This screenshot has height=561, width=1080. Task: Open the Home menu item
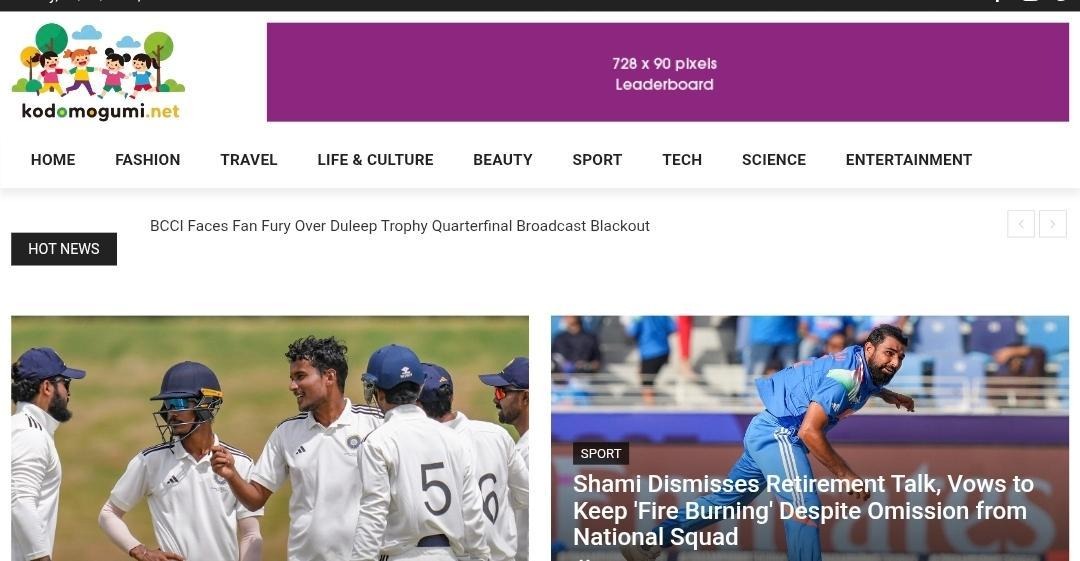(53, 160)
